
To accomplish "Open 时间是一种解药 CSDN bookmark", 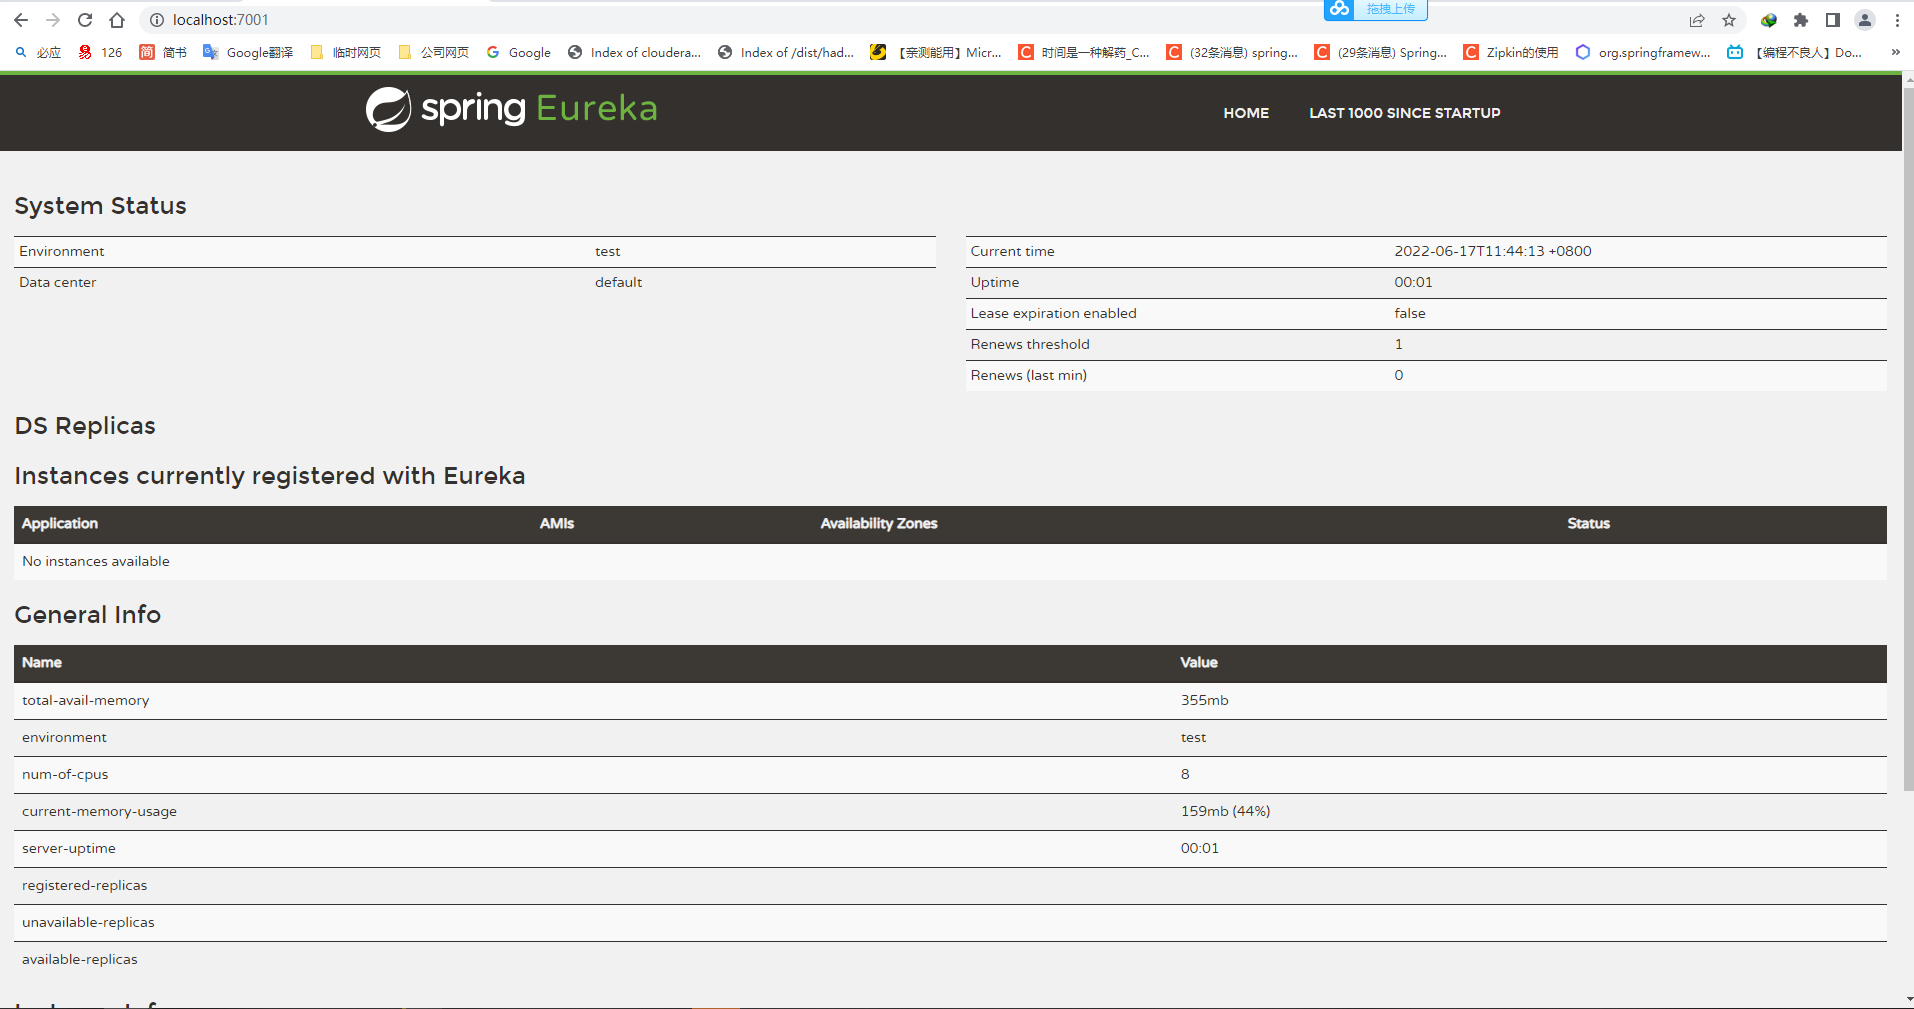I will click(1084, 52).
